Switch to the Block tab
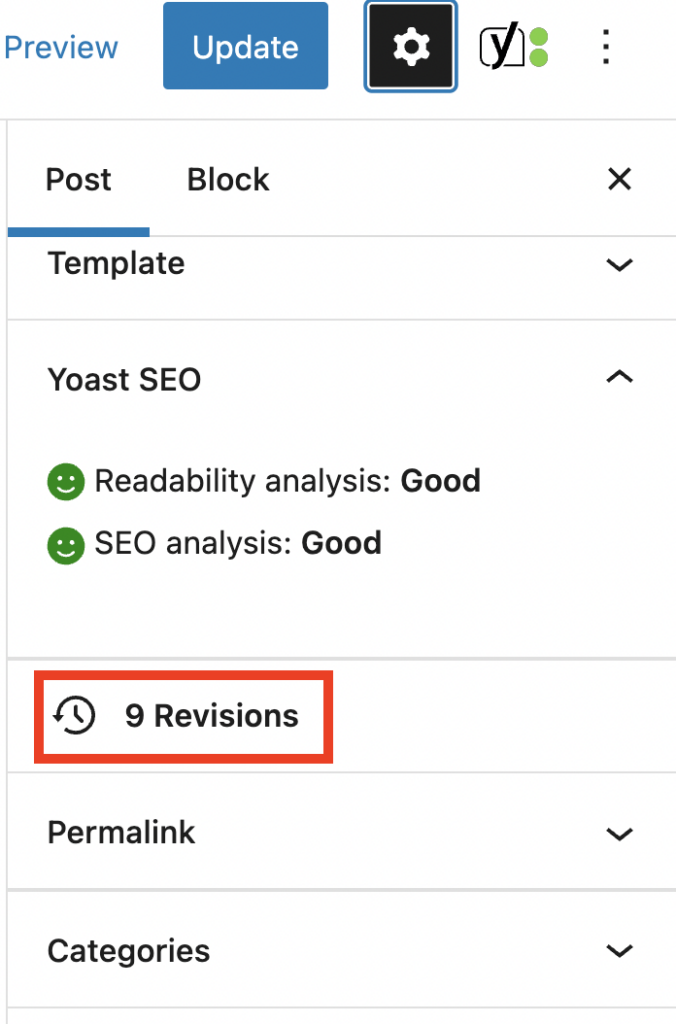Screen dimensions: 676x1024 click(x=227, y=179)
